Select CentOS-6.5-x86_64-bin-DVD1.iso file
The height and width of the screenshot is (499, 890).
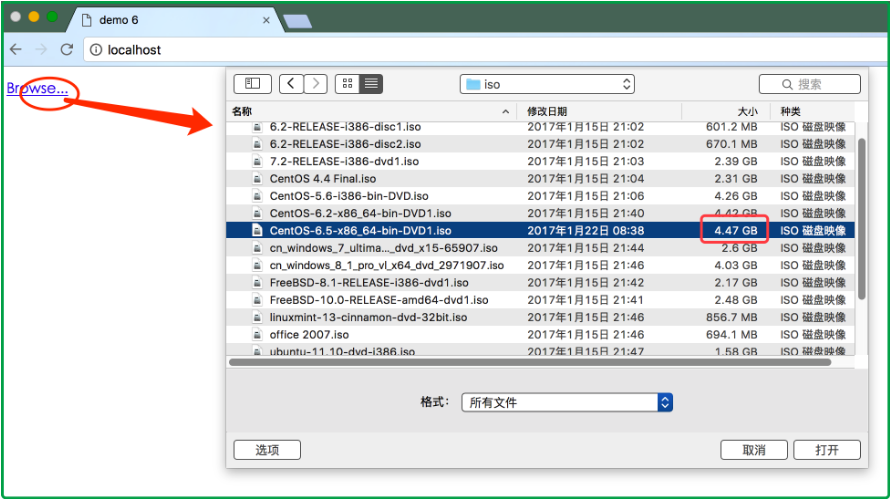[540, 230]
